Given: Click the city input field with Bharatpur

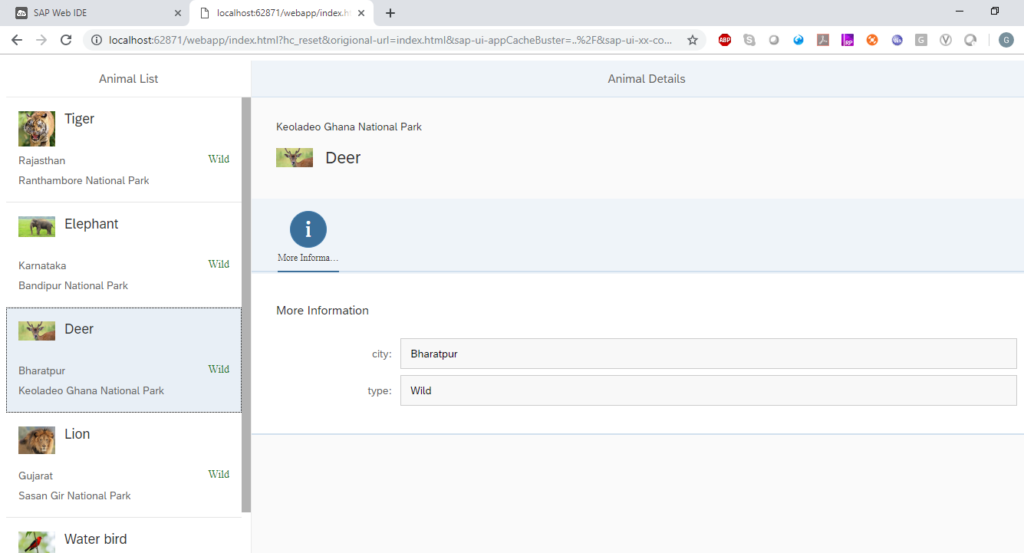Looking at the screenshot, I should click(x=708, y=354).
